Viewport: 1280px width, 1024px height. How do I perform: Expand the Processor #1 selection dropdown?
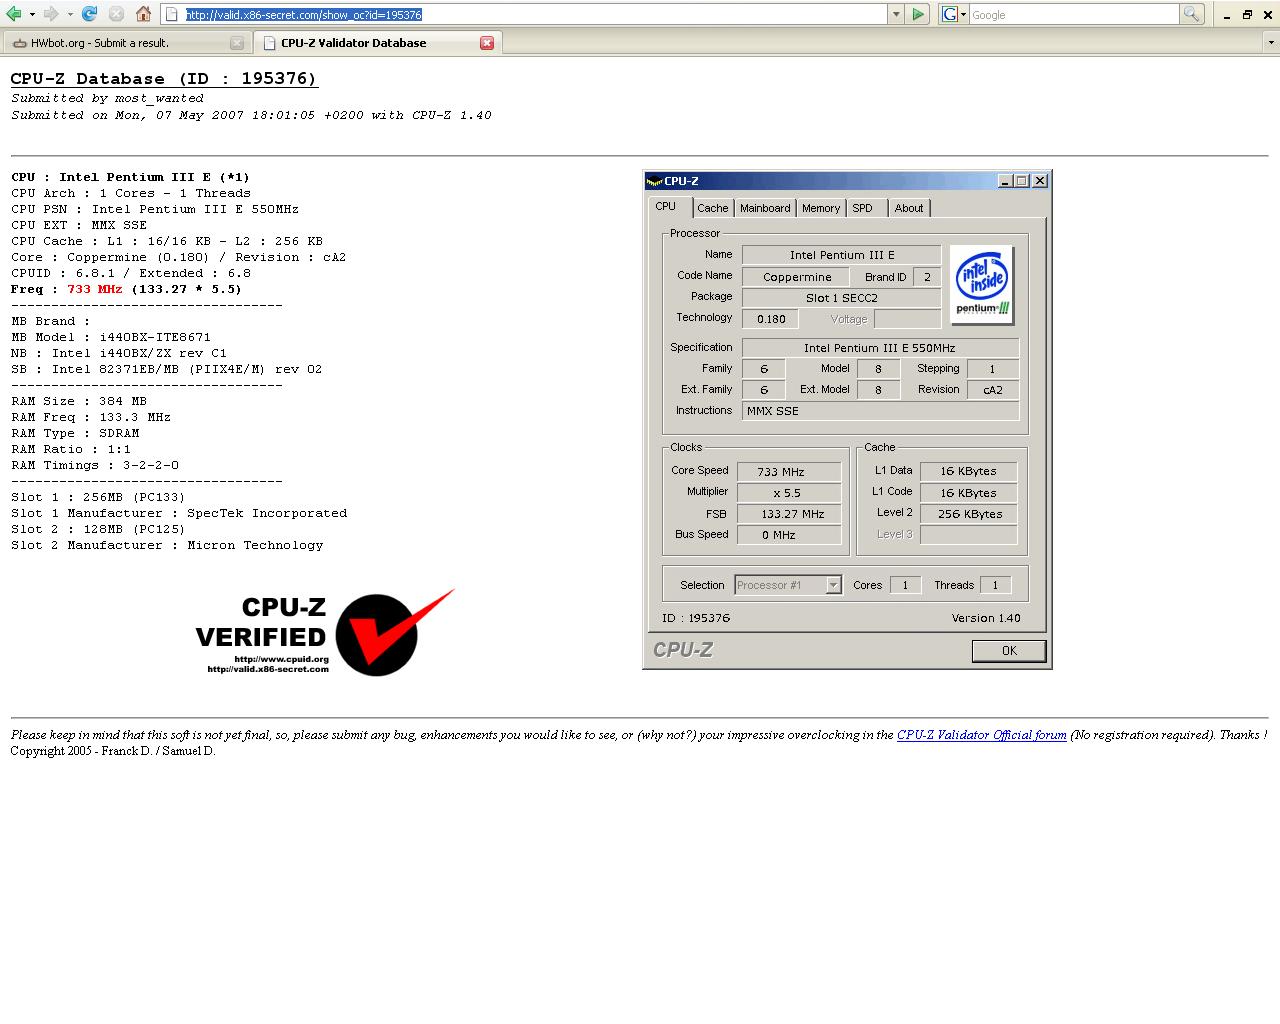point(833,585)
